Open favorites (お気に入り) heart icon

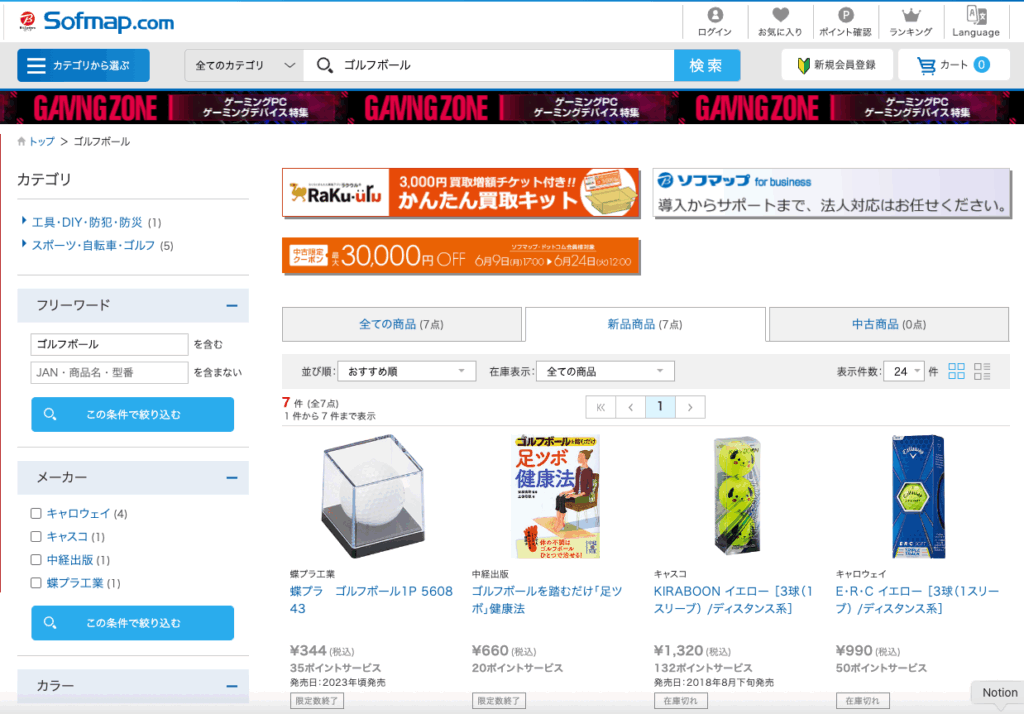(x=780, y=22)
